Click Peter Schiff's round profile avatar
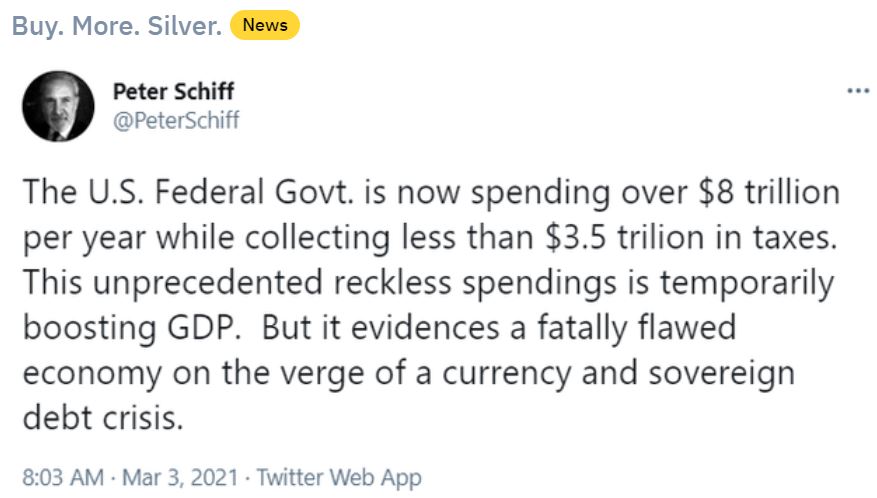 point(58,106)
